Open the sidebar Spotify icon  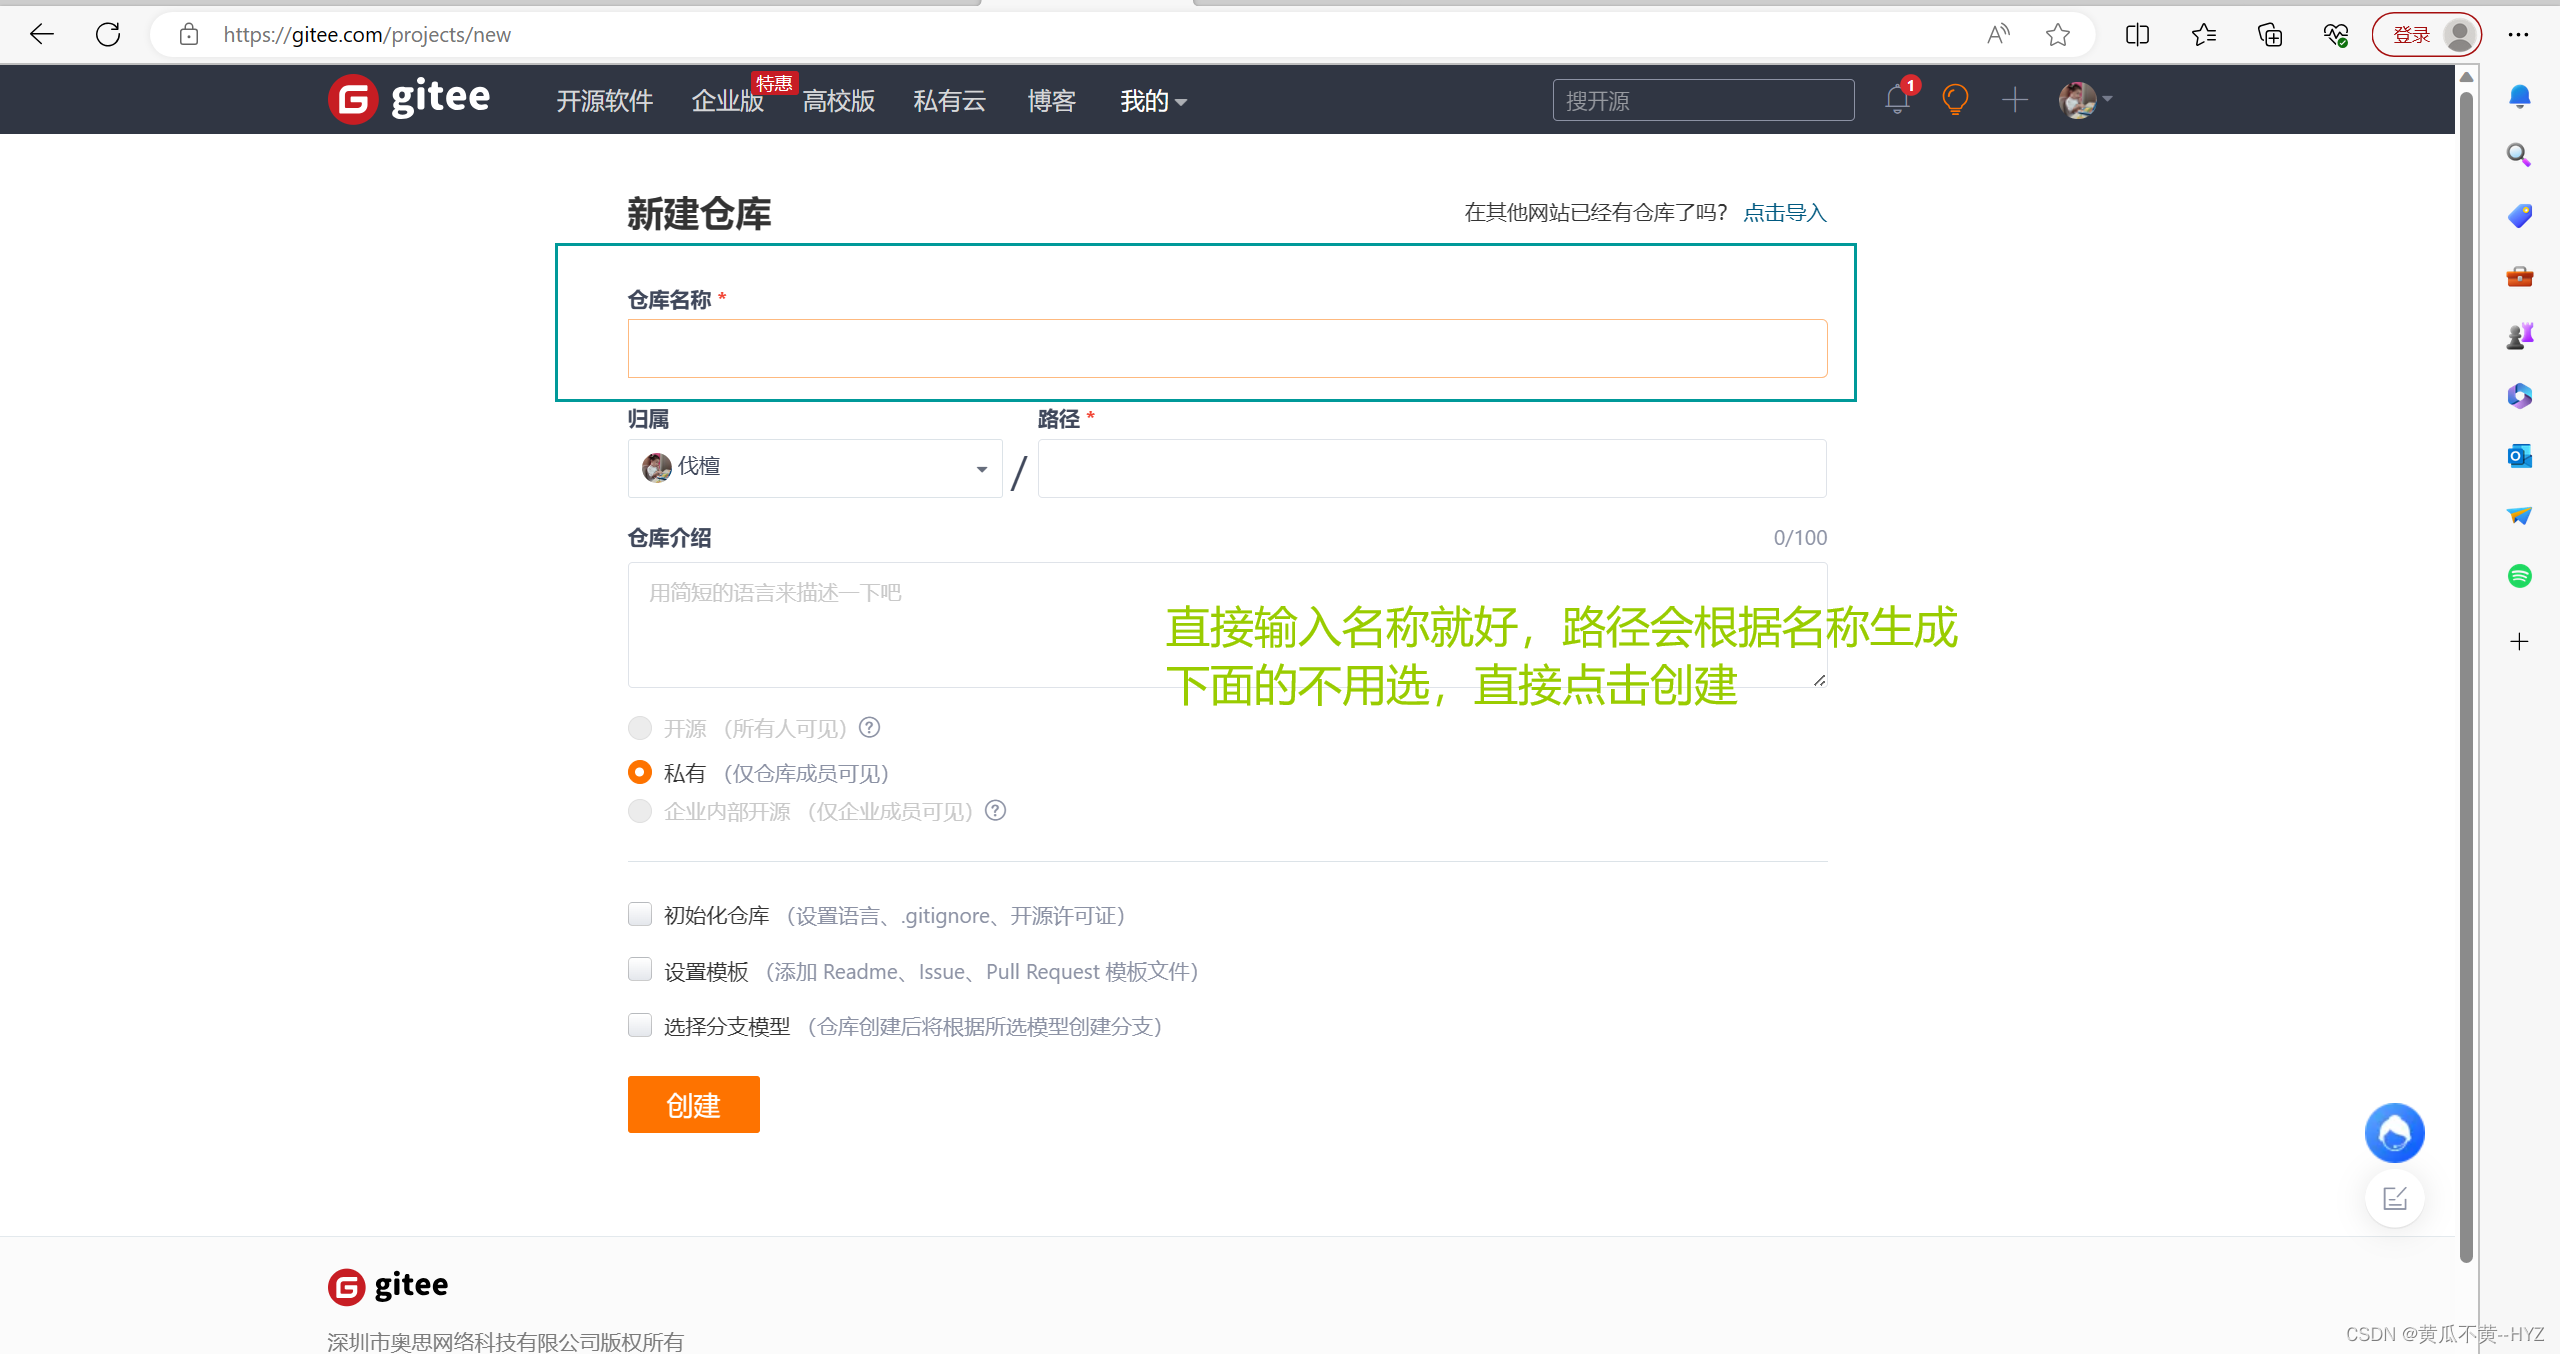2519,576
